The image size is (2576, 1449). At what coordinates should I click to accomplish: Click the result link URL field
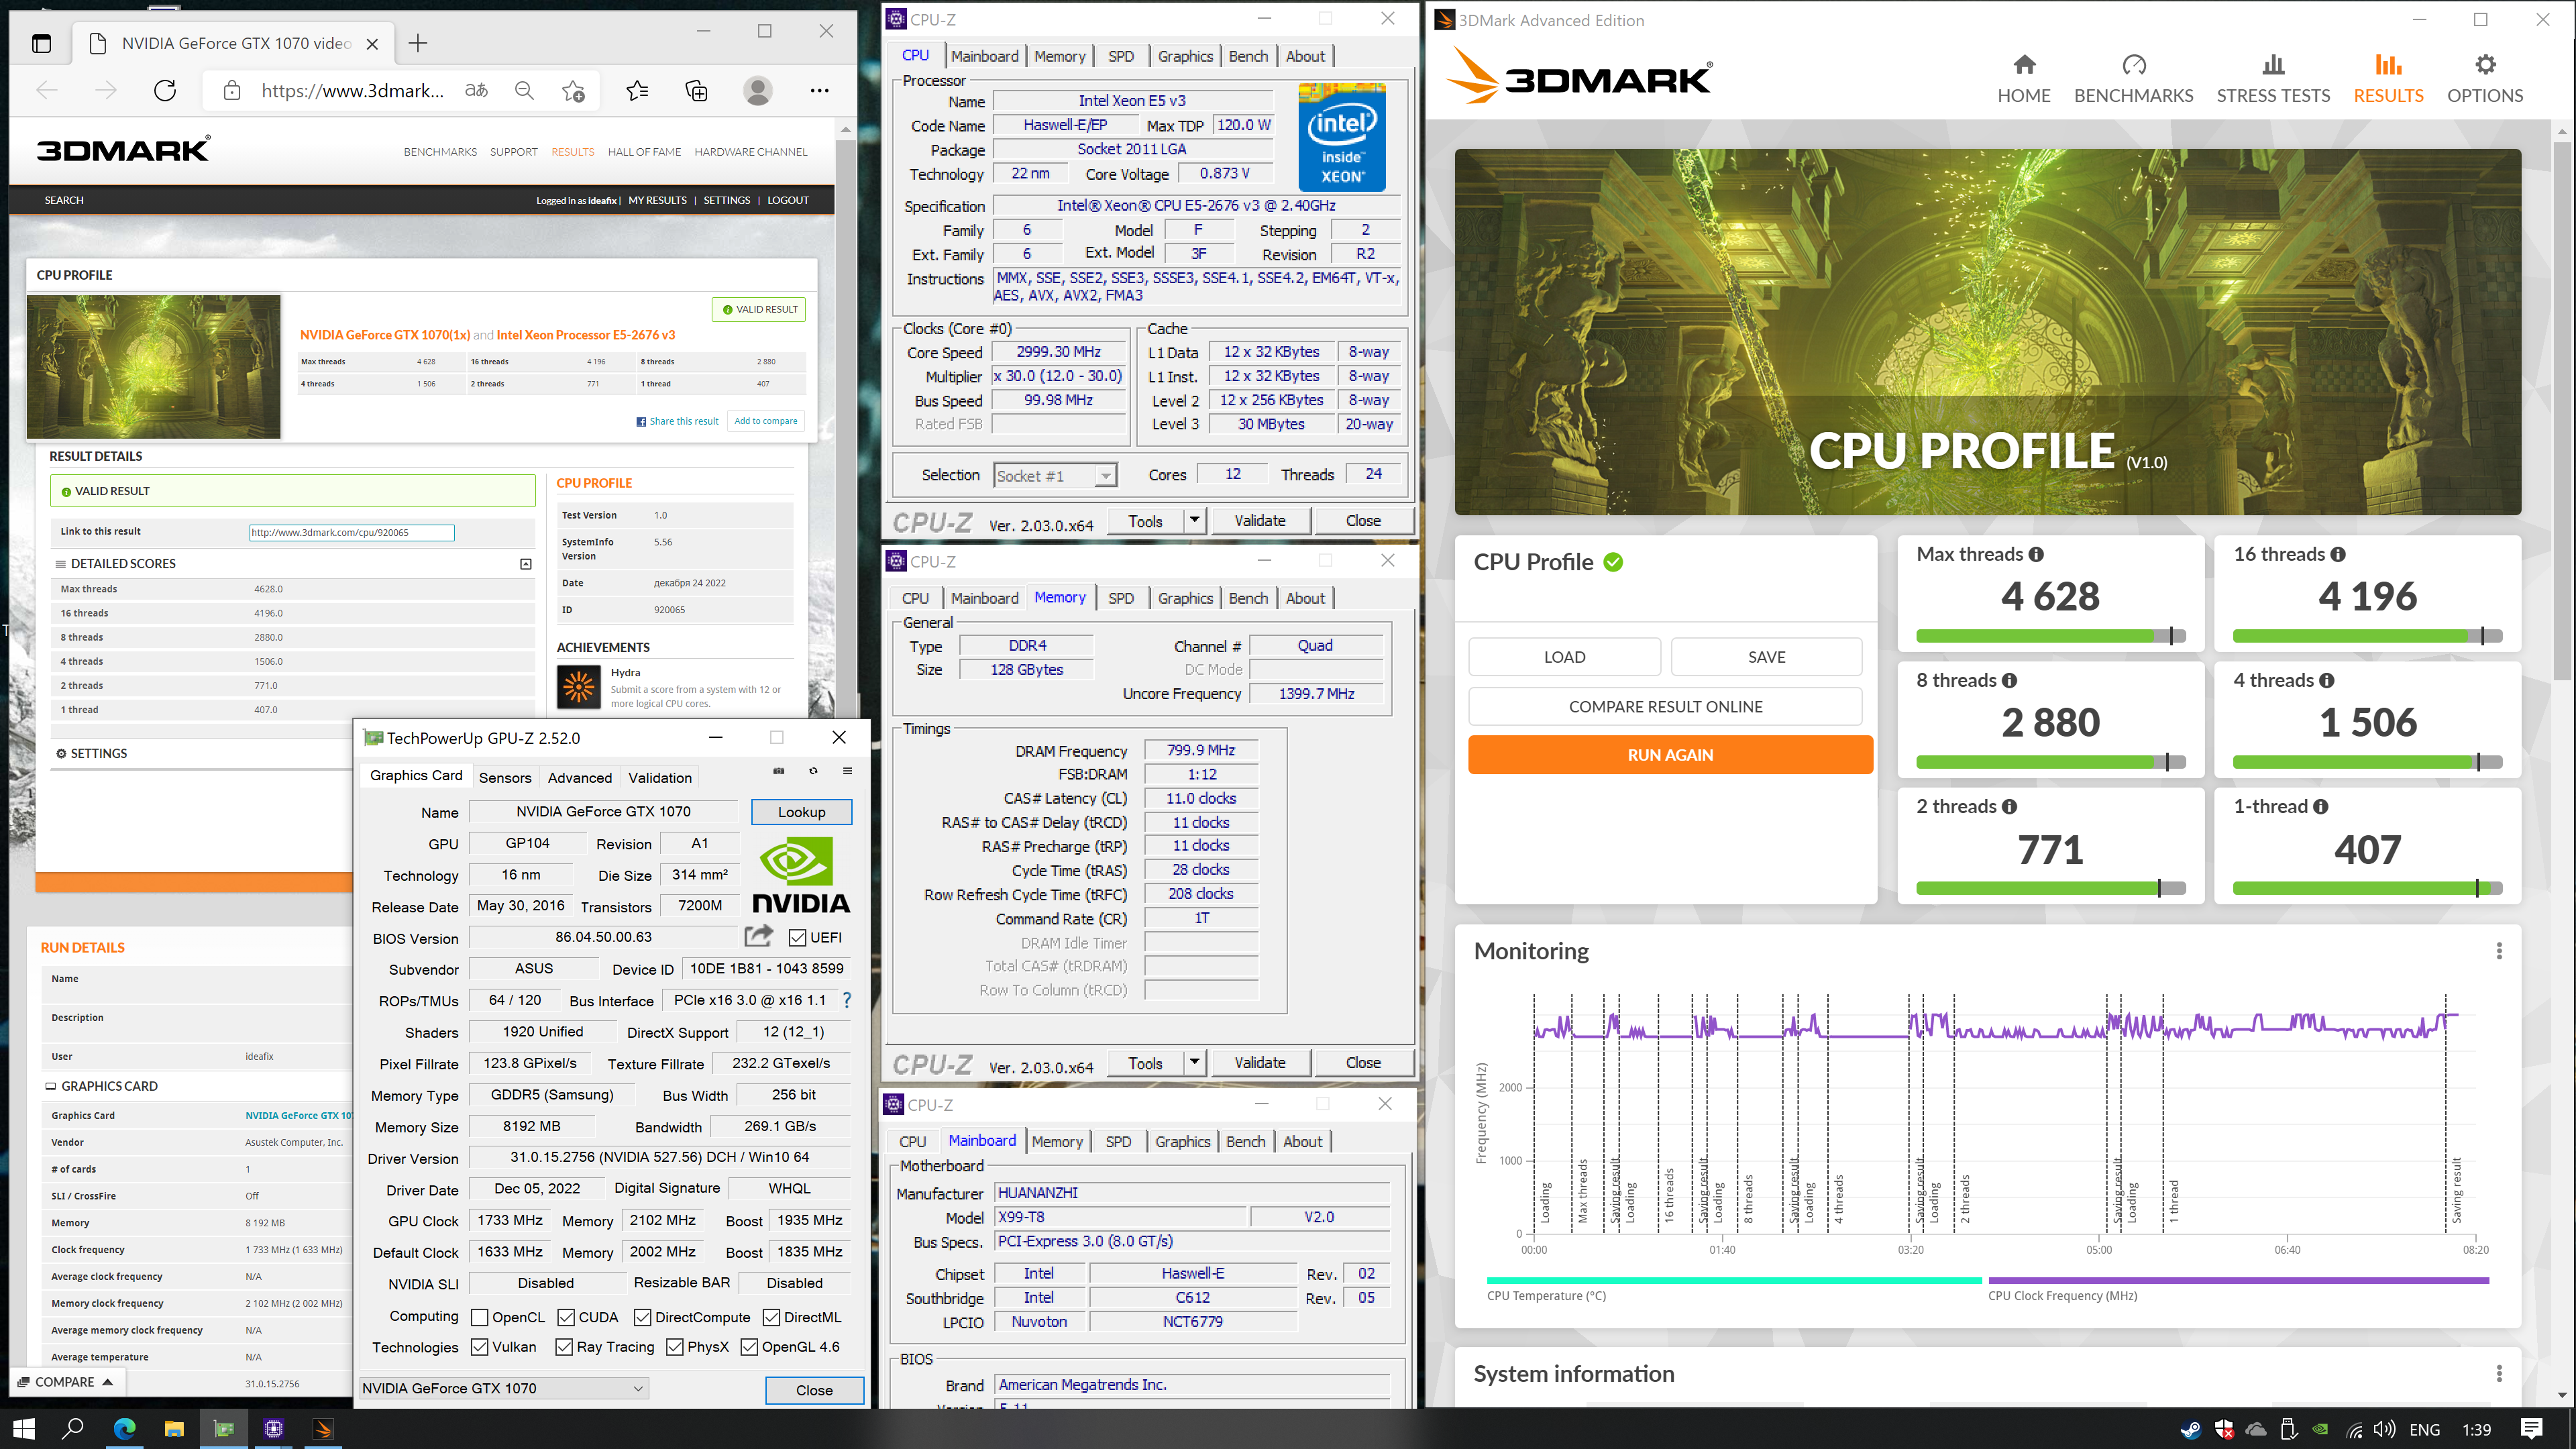tap(352, 533)
